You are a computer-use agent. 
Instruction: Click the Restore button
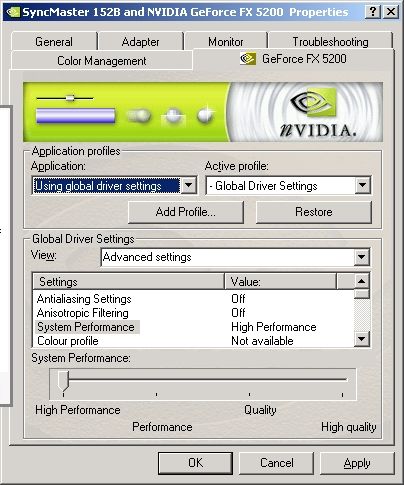tap(314, 212)
